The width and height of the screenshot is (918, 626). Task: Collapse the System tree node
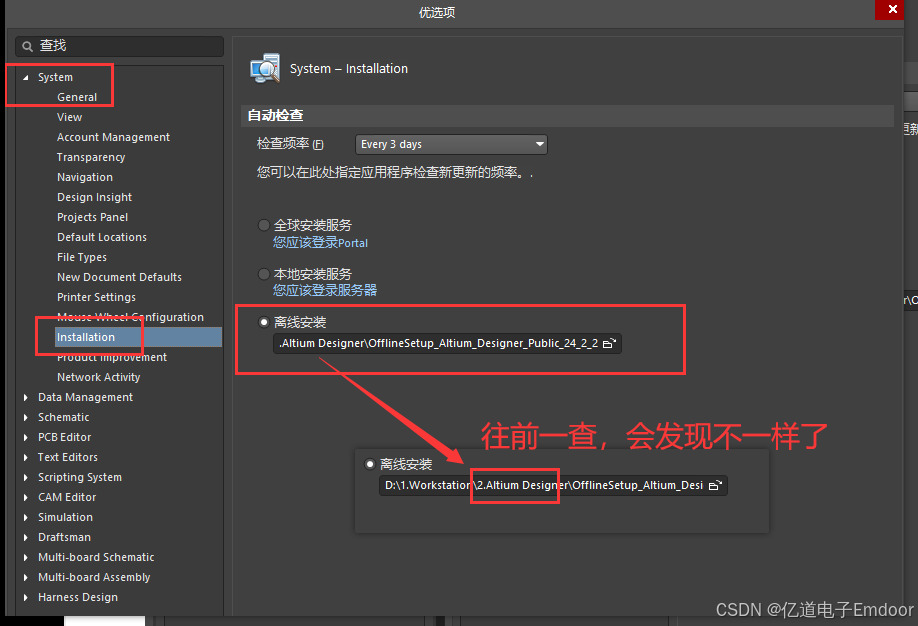[25, 77]
